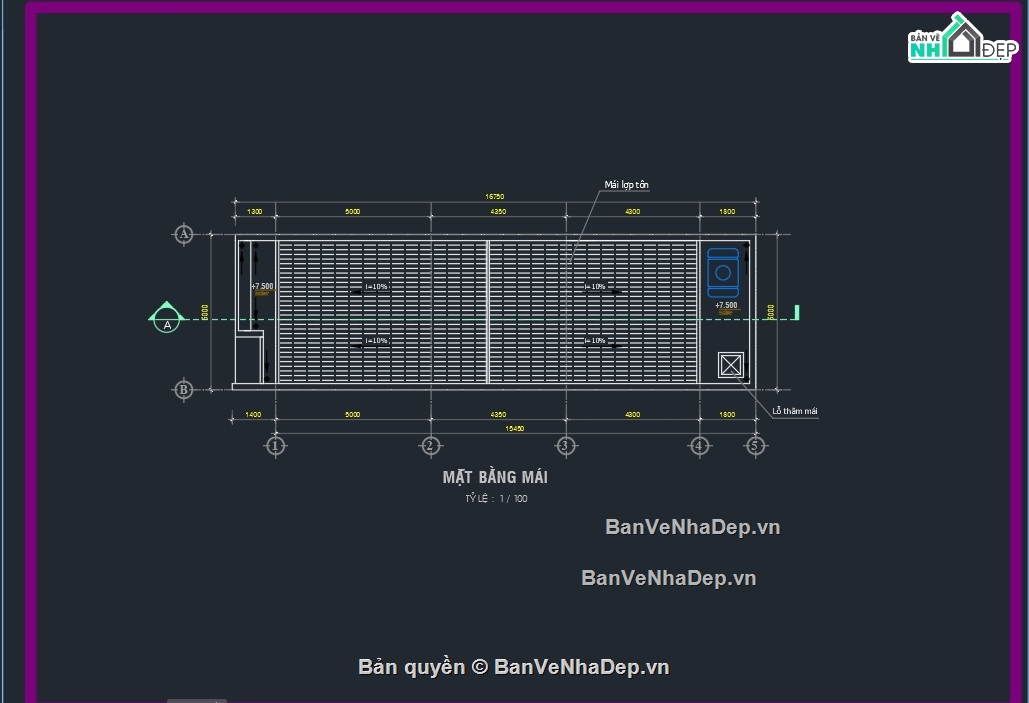The image size is (1029, 703).
Task: Click the horizontal scrollbar at the bottom edge
Action: click(x=197, y=700)
